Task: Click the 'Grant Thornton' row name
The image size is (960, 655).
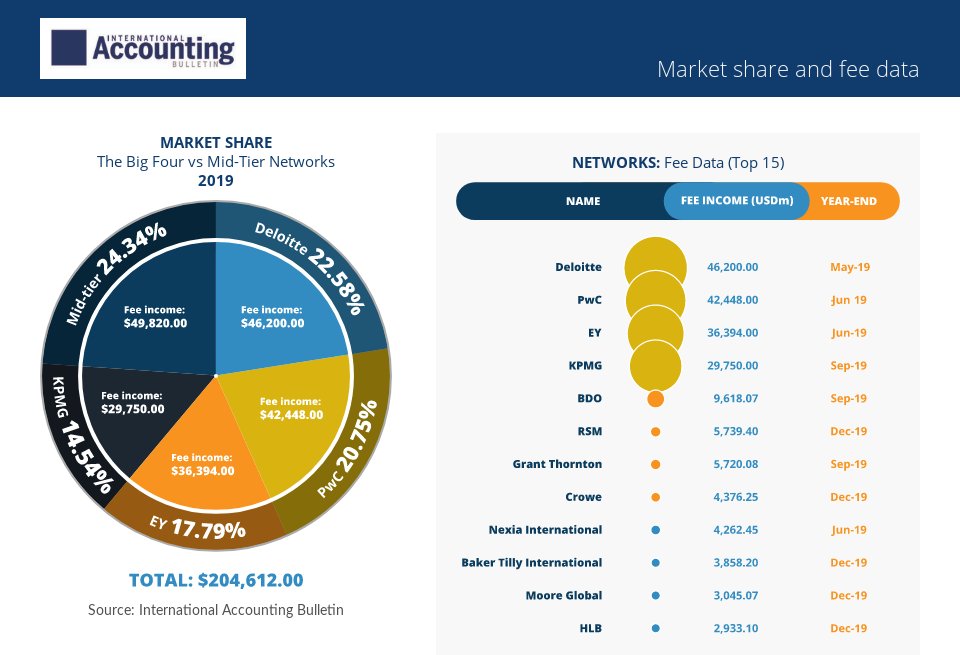Action: (x=557, y=464)
